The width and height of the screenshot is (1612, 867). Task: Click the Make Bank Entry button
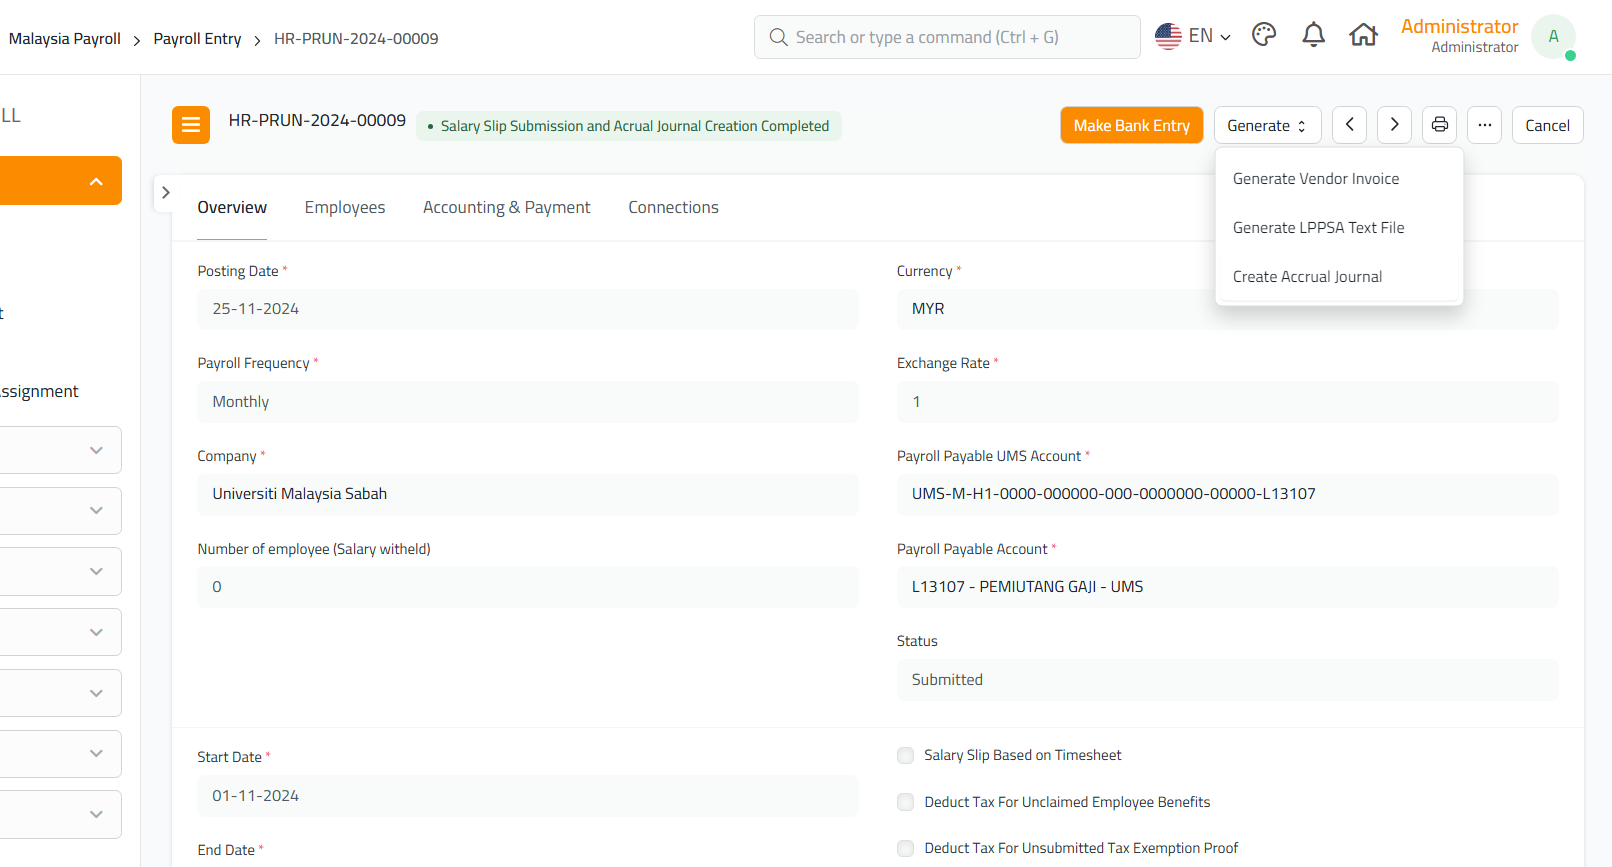[1131, 125]
